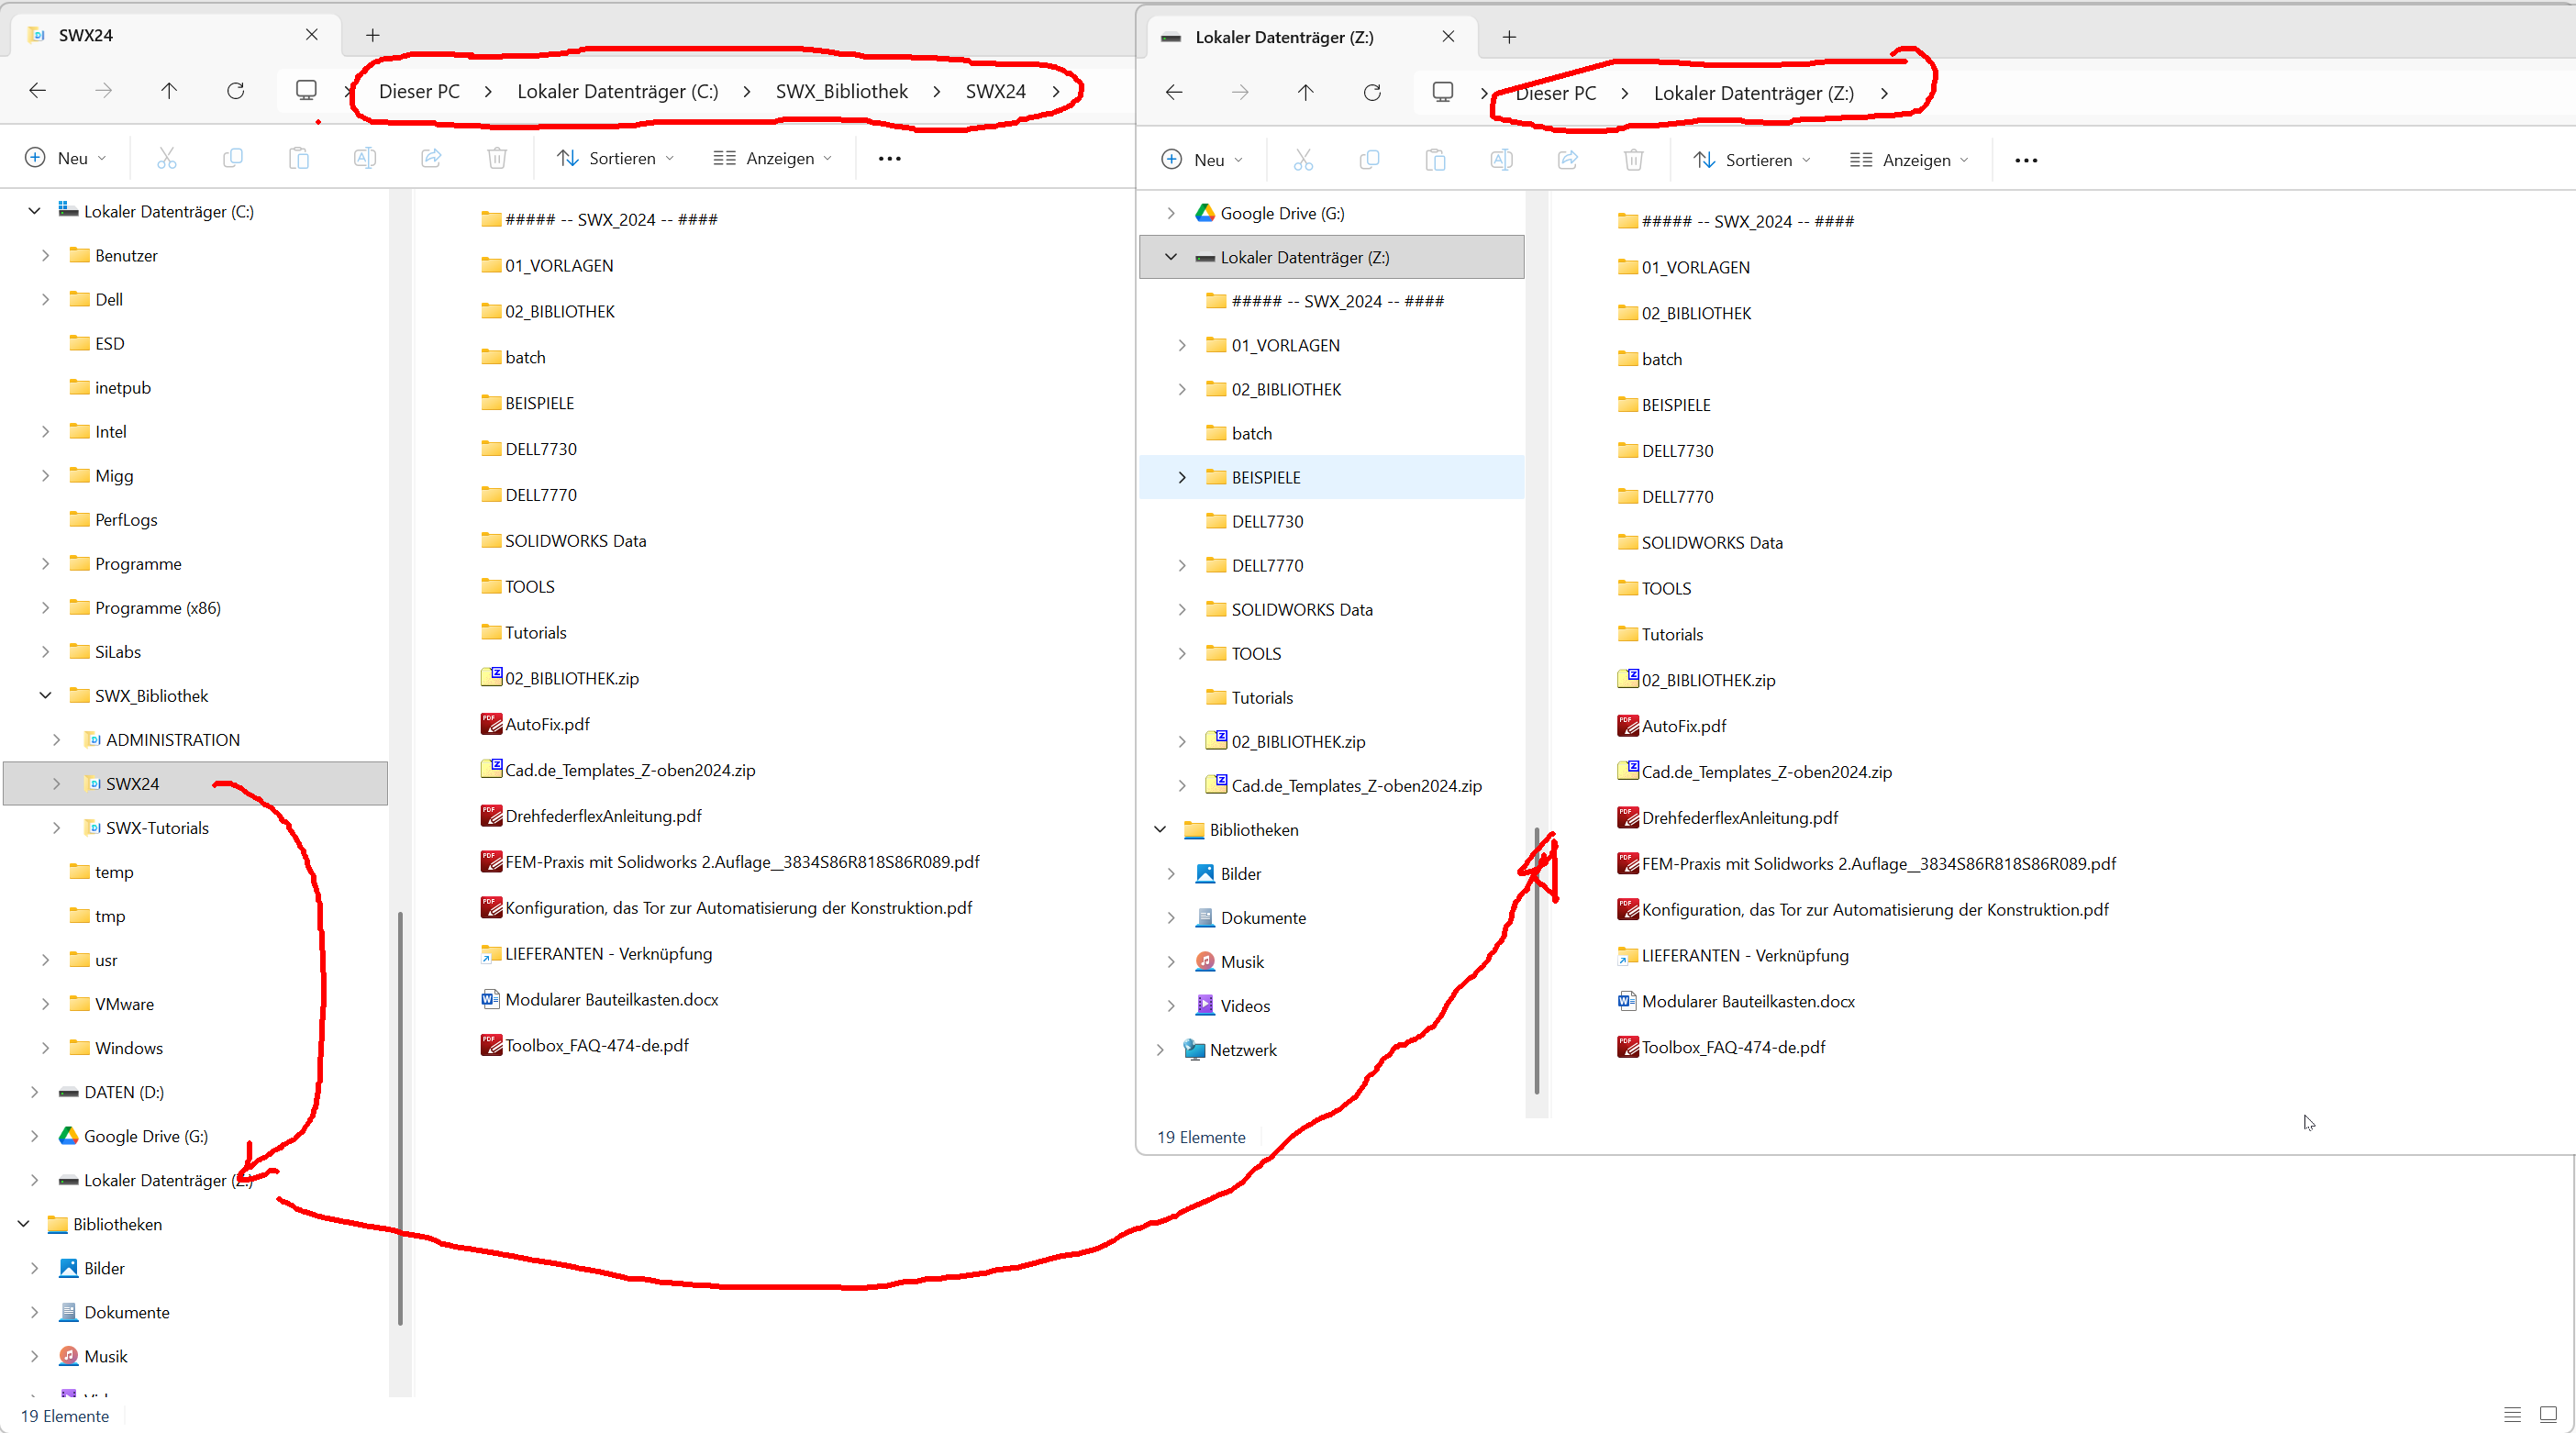The image size is (2576, 1433).
Task: Open Anzeigen dropdown in right window
Action: (x=1909, y=160)
